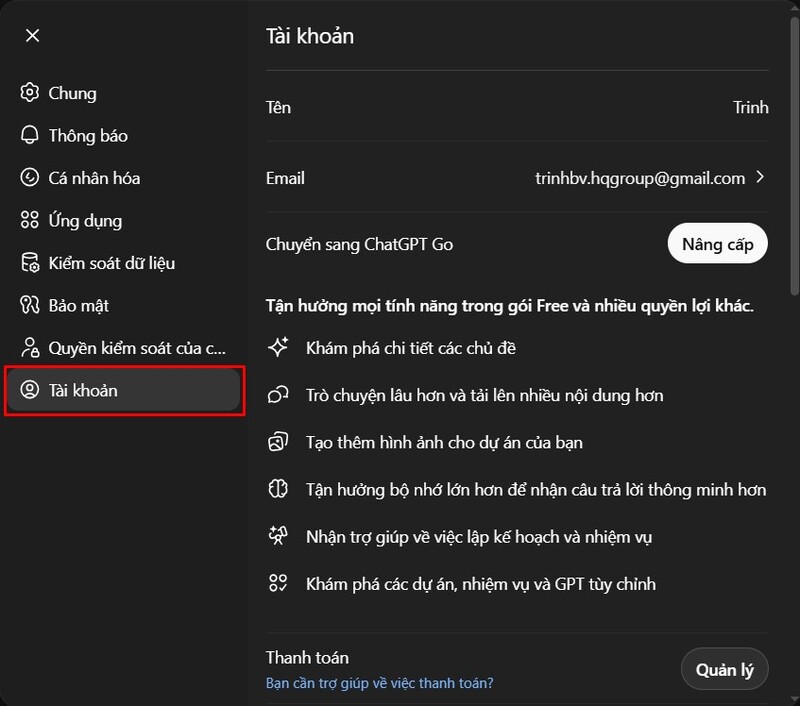Click the Tài khoản page heading
This screenshot has width=800, height=706.
(x=310, y=36)
